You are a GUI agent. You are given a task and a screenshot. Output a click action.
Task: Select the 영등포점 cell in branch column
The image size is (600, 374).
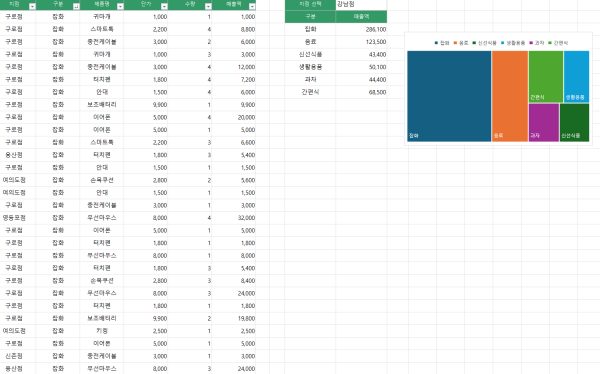tap(14, 217)
